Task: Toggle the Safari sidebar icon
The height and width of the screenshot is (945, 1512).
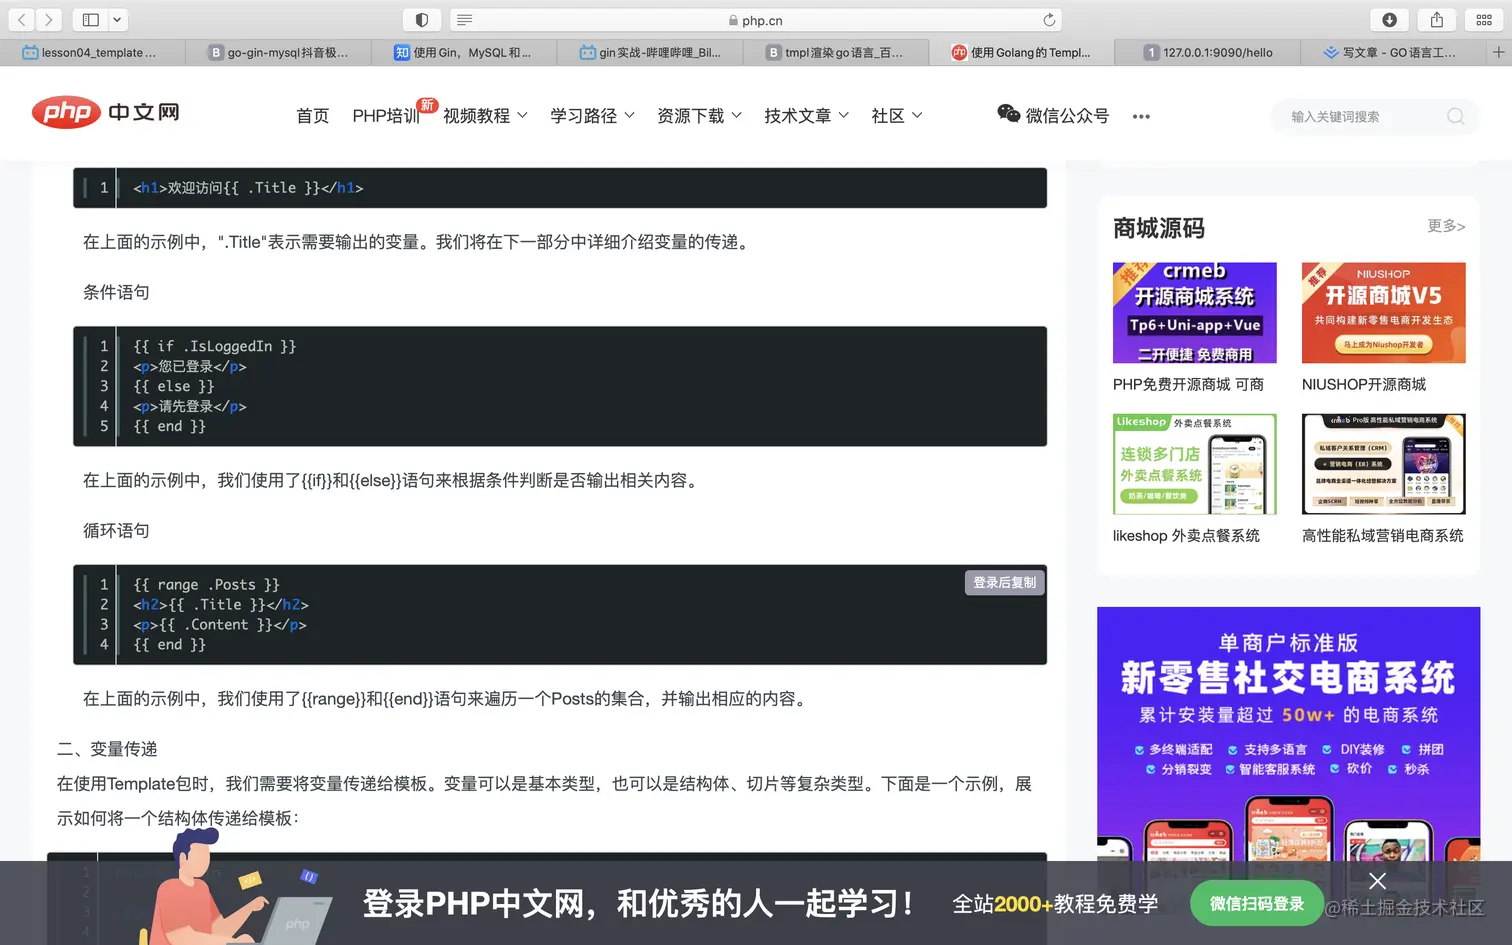Action: tap(91, 19)
